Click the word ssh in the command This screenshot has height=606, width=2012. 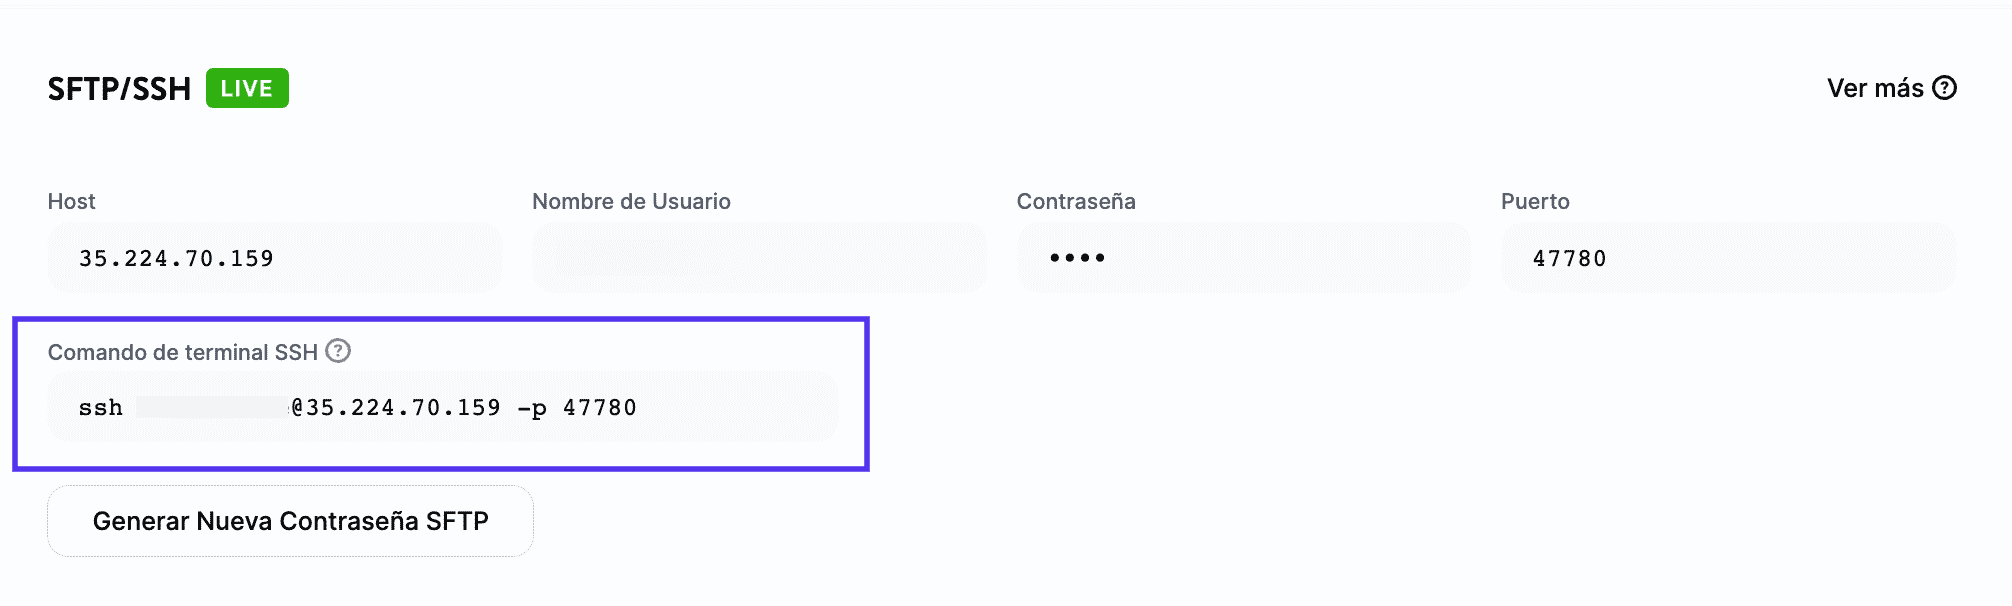pos(100,408)
